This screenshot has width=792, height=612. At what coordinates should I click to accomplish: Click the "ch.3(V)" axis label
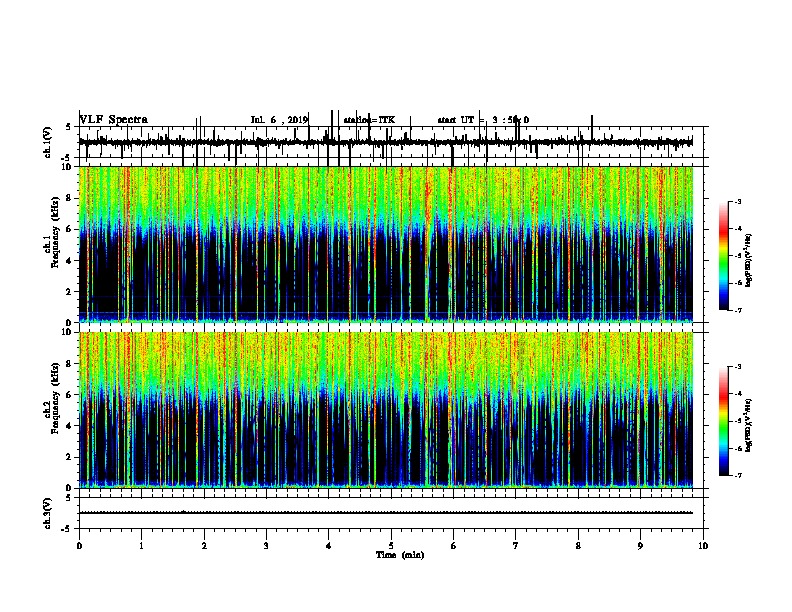[48, 513]
